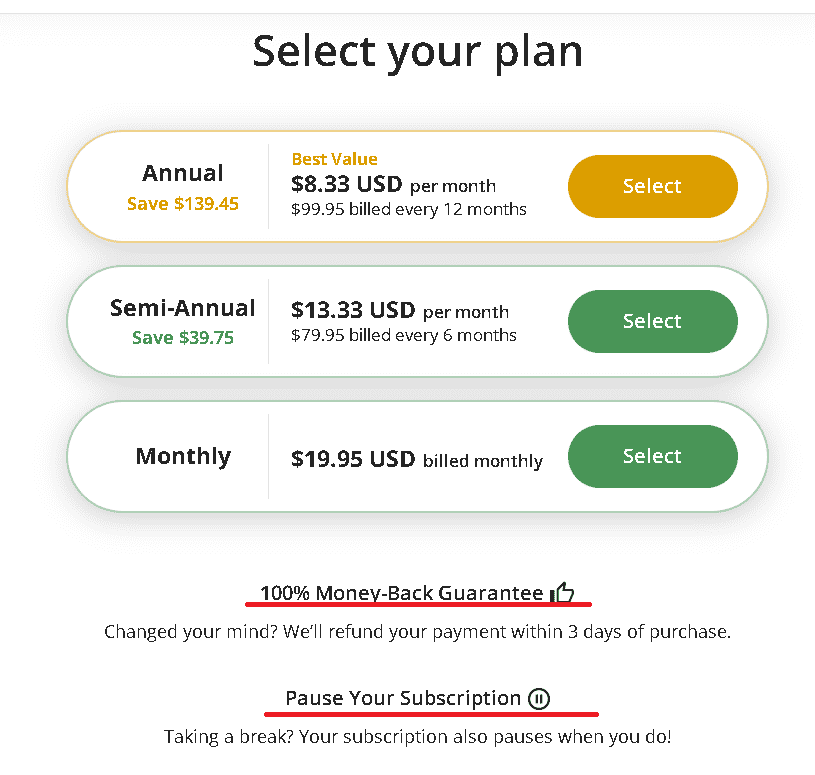Image resolution: width=815 pixels, height=775 pixels.
Task: Click the Best Value label
Action: pos(334,159)
